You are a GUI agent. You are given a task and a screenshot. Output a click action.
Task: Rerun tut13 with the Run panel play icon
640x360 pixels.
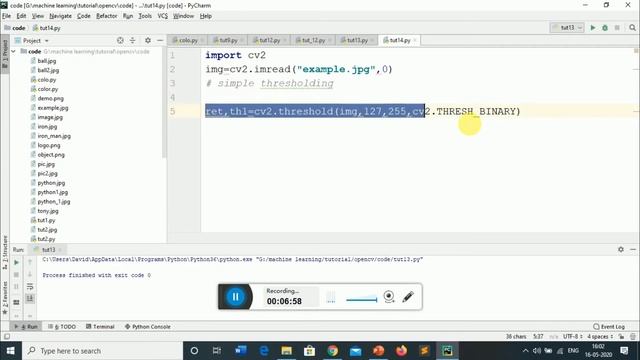[16, 262]
